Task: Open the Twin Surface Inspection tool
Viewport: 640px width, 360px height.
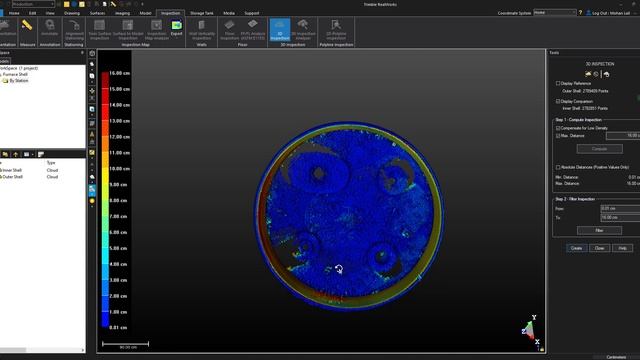Action: 99,29
